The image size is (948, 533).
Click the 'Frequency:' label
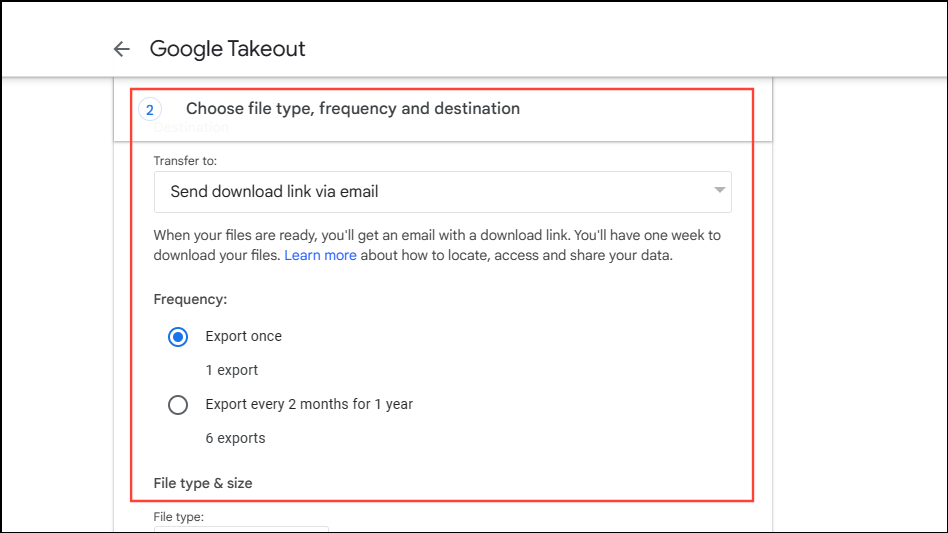190,300
